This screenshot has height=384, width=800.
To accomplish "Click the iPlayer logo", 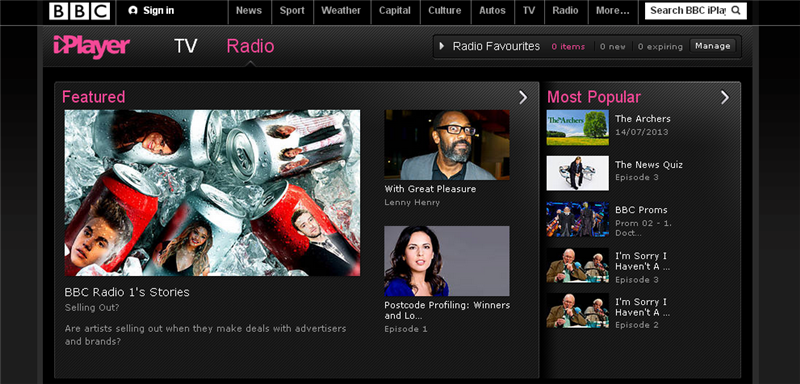I will click(x=91, y=47).
